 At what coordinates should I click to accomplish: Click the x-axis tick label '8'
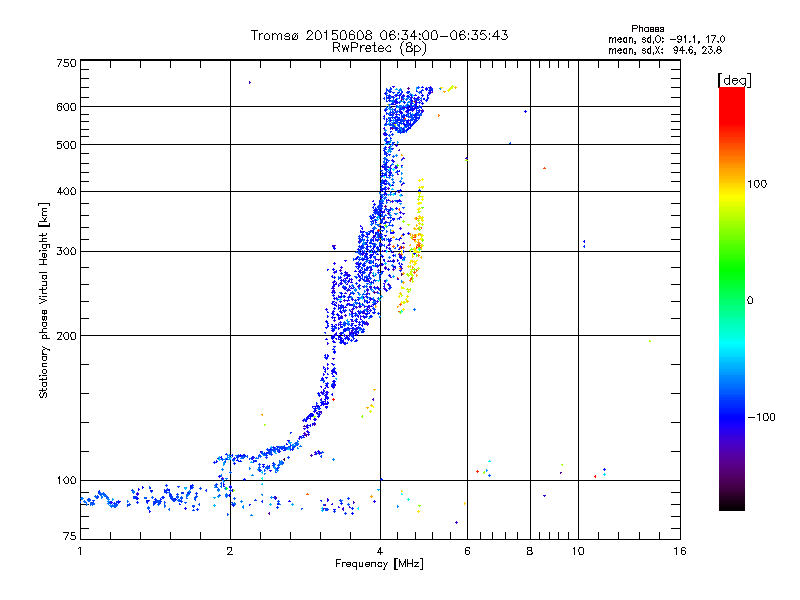point(530,551)
